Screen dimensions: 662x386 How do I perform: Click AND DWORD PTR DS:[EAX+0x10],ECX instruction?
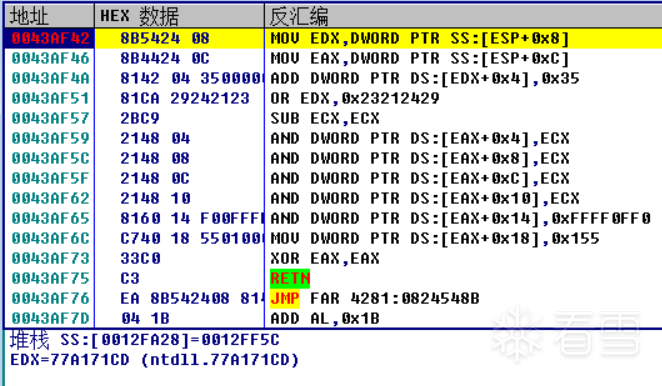pos(425,198)
